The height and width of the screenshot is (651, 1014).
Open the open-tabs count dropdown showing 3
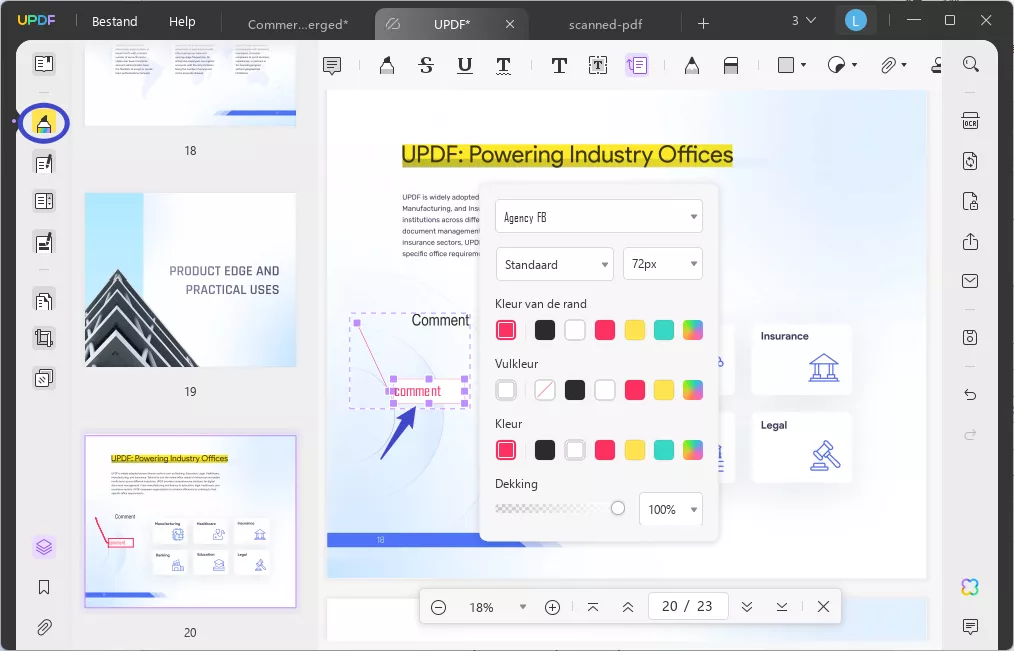click(803, 21)
